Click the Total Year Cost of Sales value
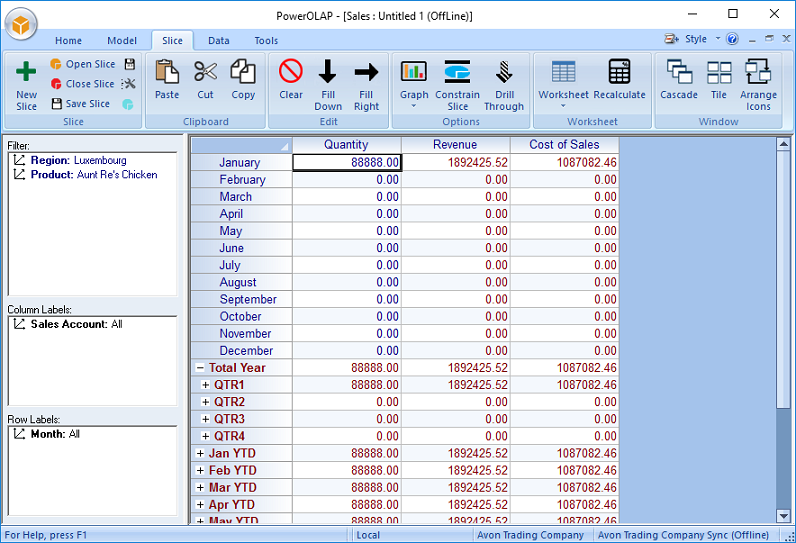Screen dimensions: 796x543 pos(565,368)
